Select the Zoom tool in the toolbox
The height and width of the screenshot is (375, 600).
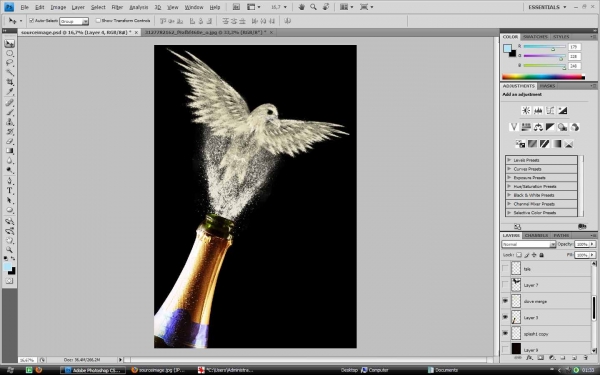pyautogui.click(x=10, y=250)
